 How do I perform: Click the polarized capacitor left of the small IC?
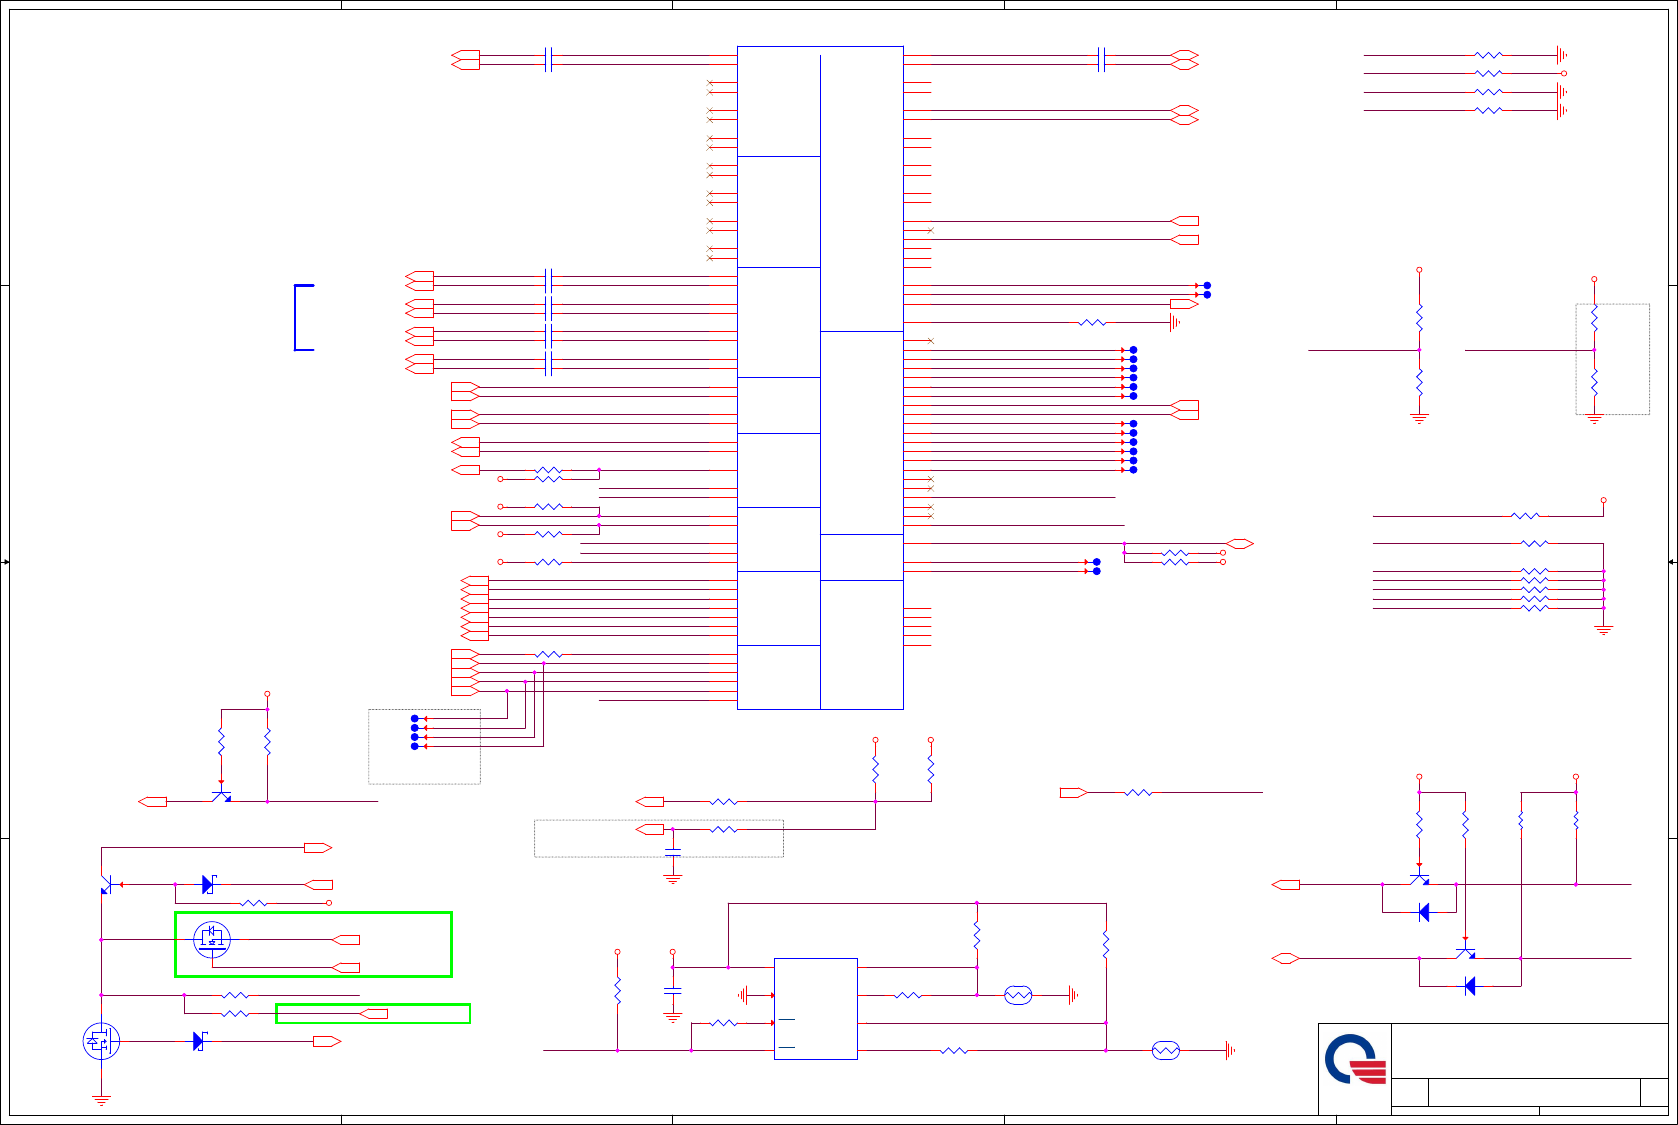[673, 990]
